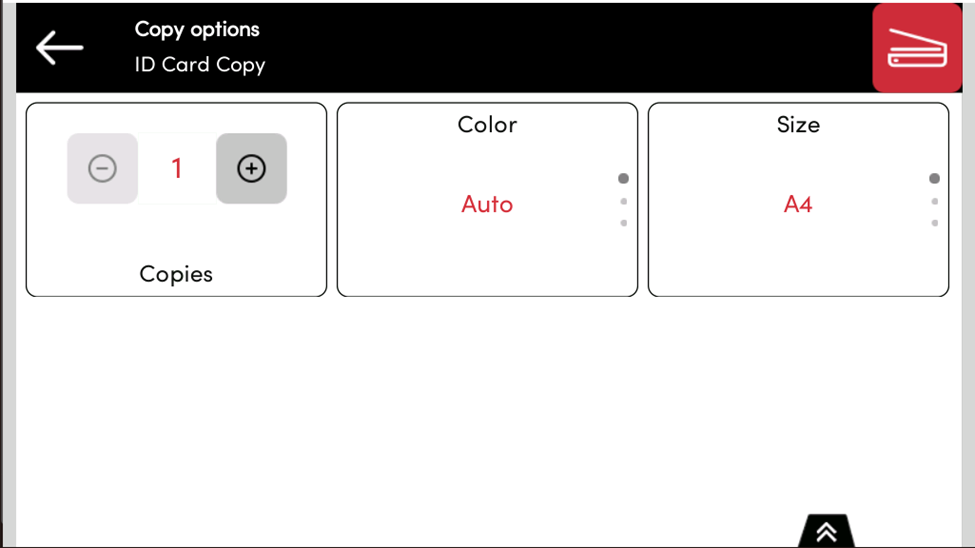
Task: Increase copies with the plus button
Action: [251, 169]
